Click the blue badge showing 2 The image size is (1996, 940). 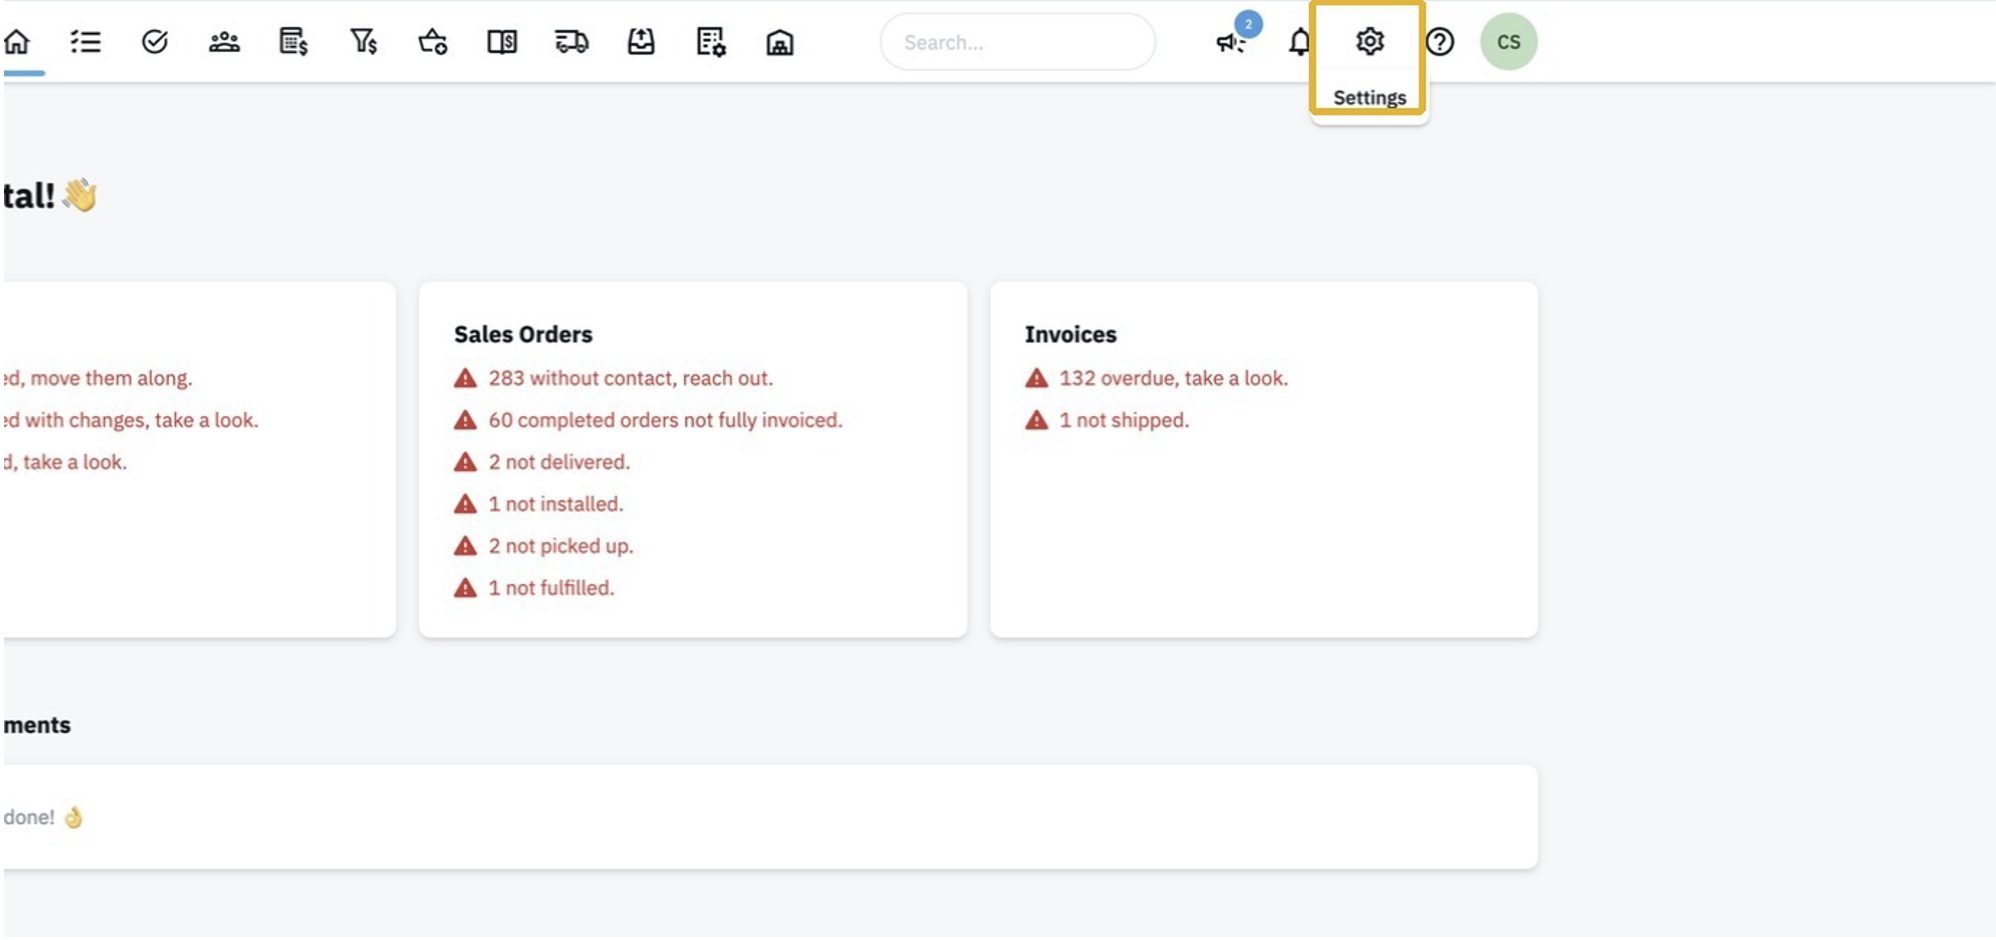click(x=1248, y=24)
